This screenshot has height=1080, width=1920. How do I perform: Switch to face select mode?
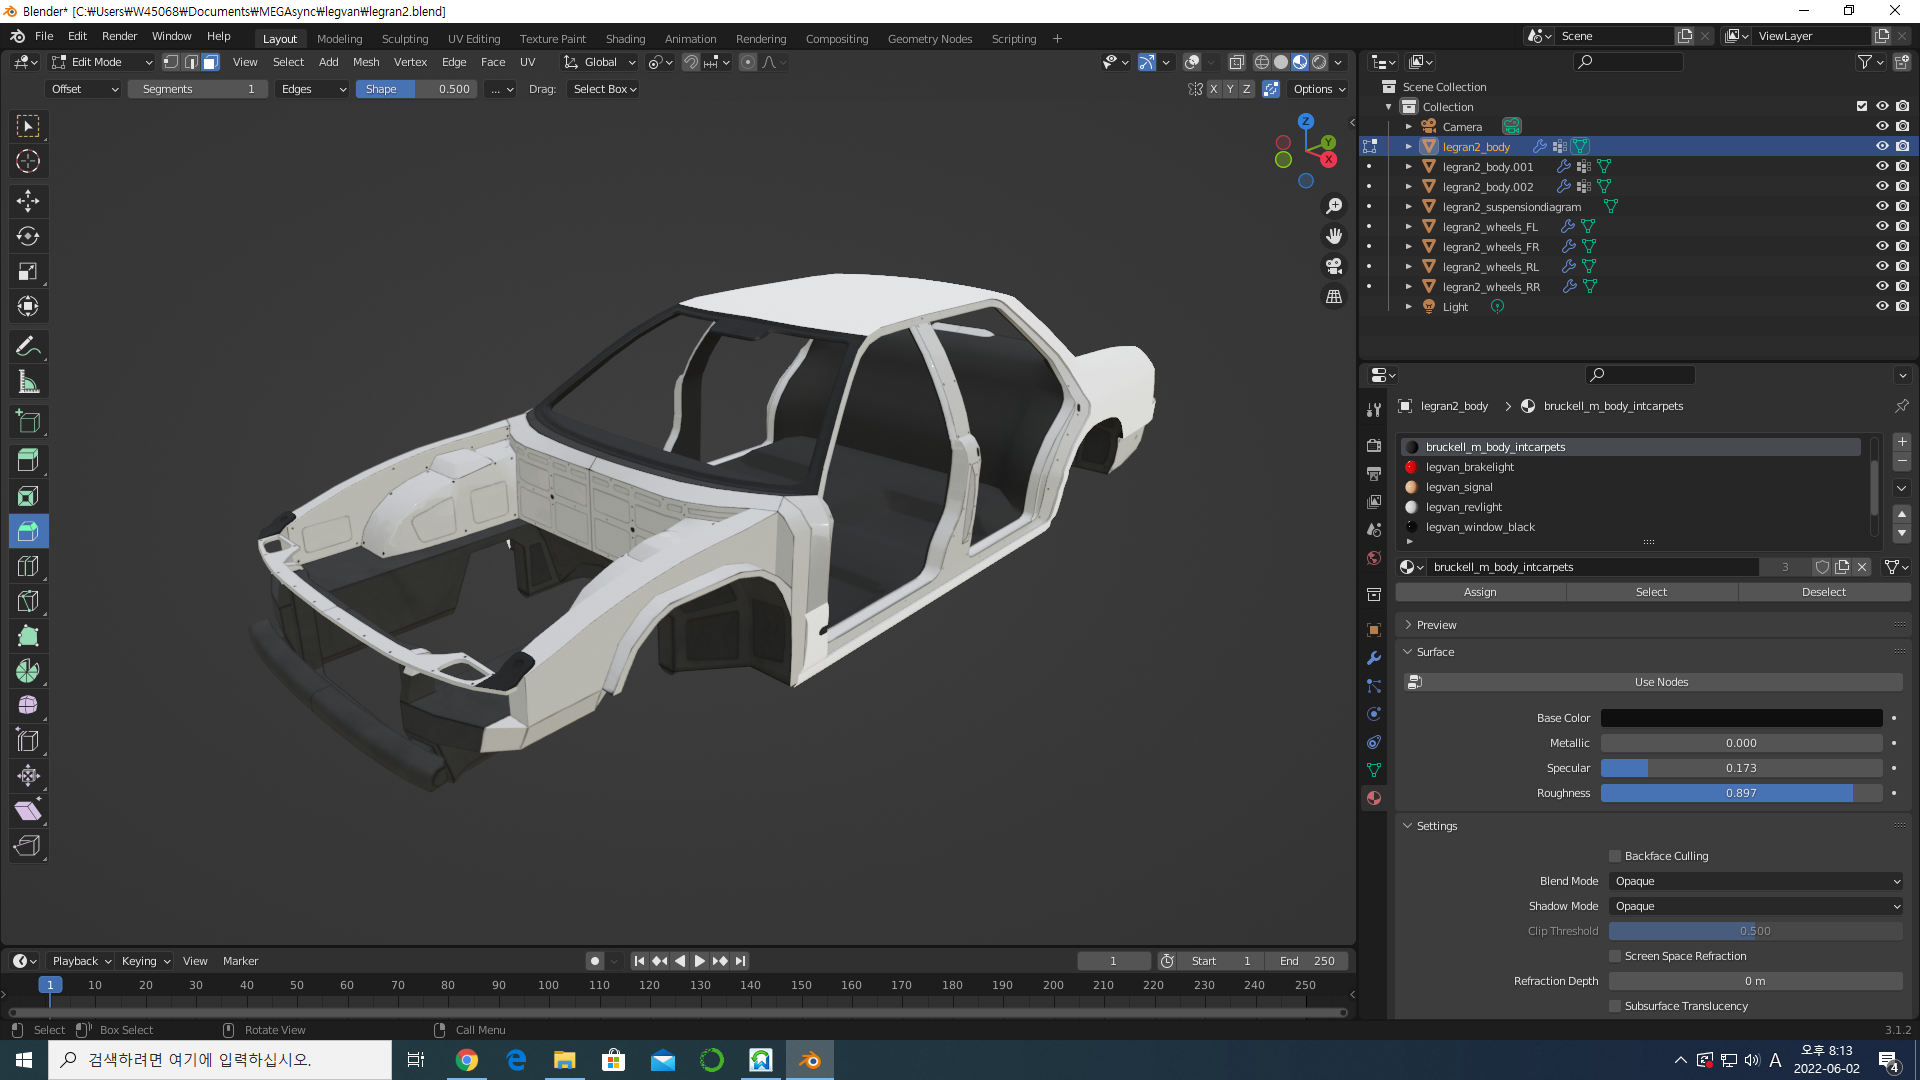coord(211,62)
